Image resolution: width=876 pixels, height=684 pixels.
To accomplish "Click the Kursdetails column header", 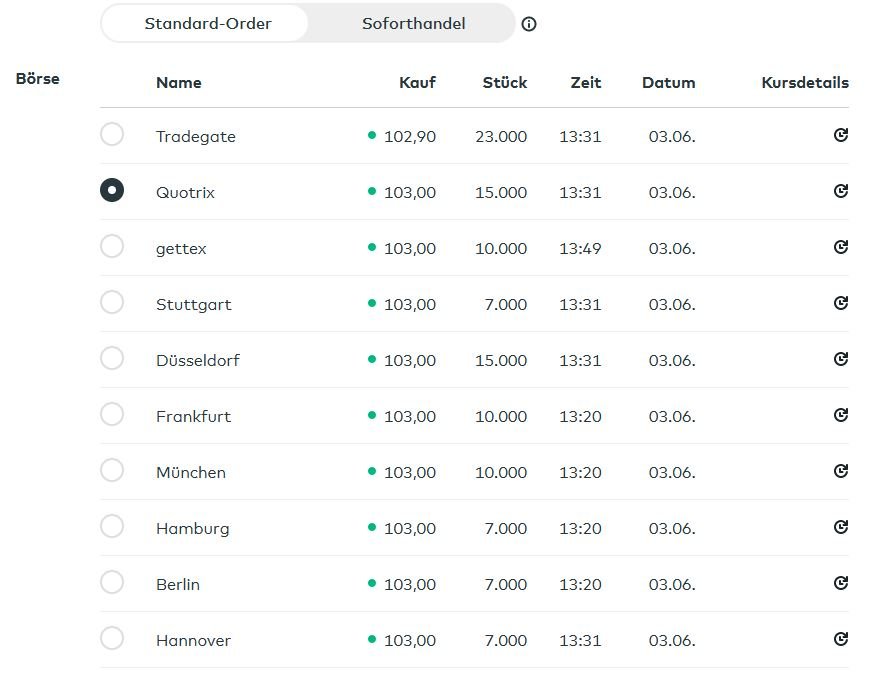I will [804, 83].
